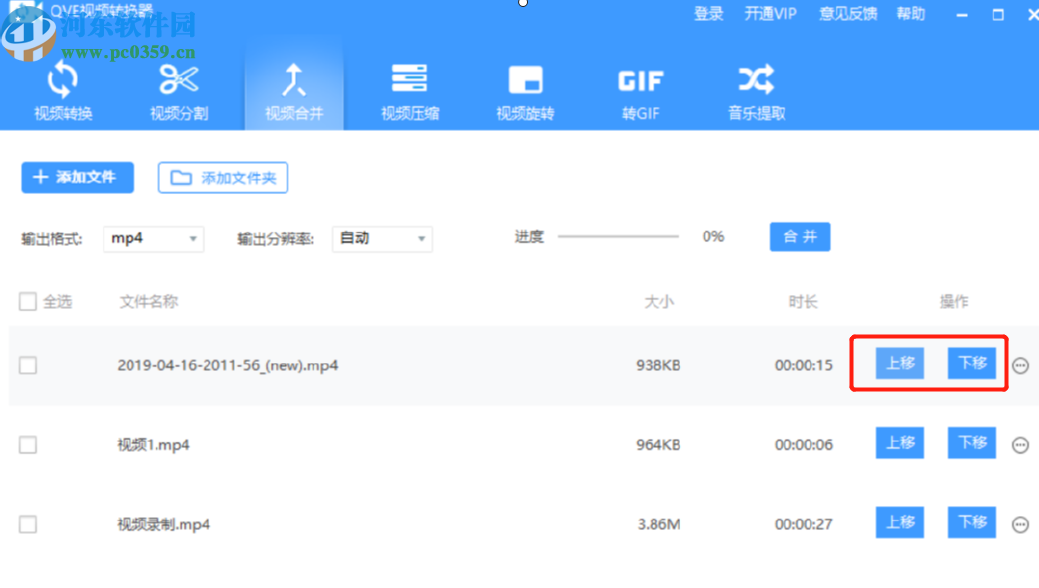Viewport: 1039px width, 588px height.
Task: Open more options for 视频录制.mp4
Action: pos(1020,523)
